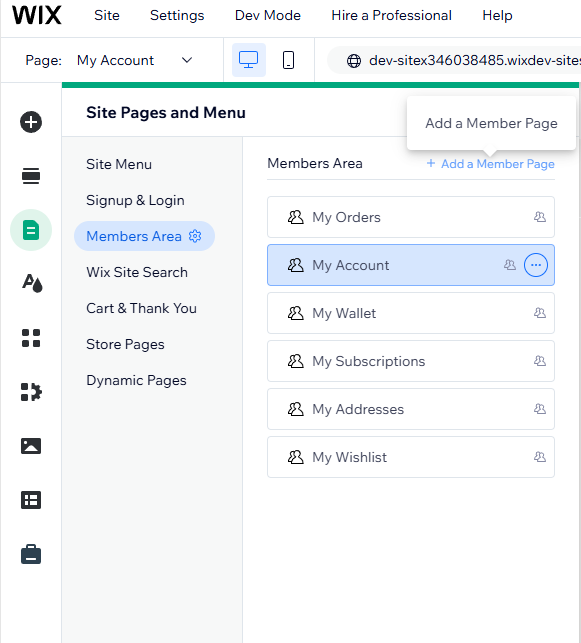This screenshot has height=643, width=581.
Task: Select Cart & Thank You category
Action: point(141,308)
